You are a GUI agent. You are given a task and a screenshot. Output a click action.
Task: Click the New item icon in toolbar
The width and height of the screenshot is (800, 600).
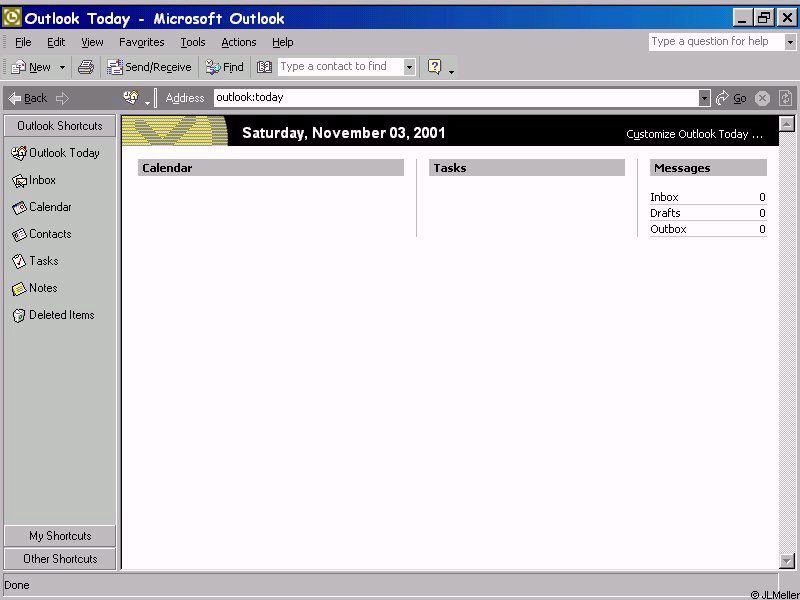tap(19, 67)
